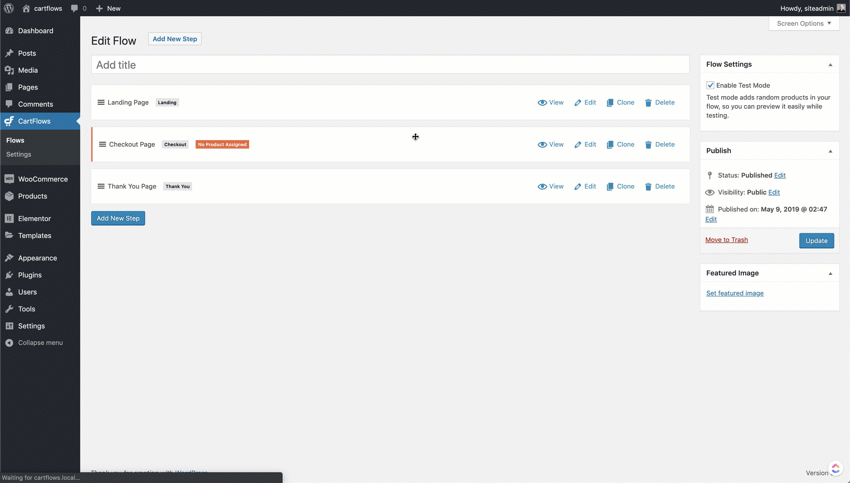Delete the Landing Page step
850x483 pixels.
pos(660,102)
